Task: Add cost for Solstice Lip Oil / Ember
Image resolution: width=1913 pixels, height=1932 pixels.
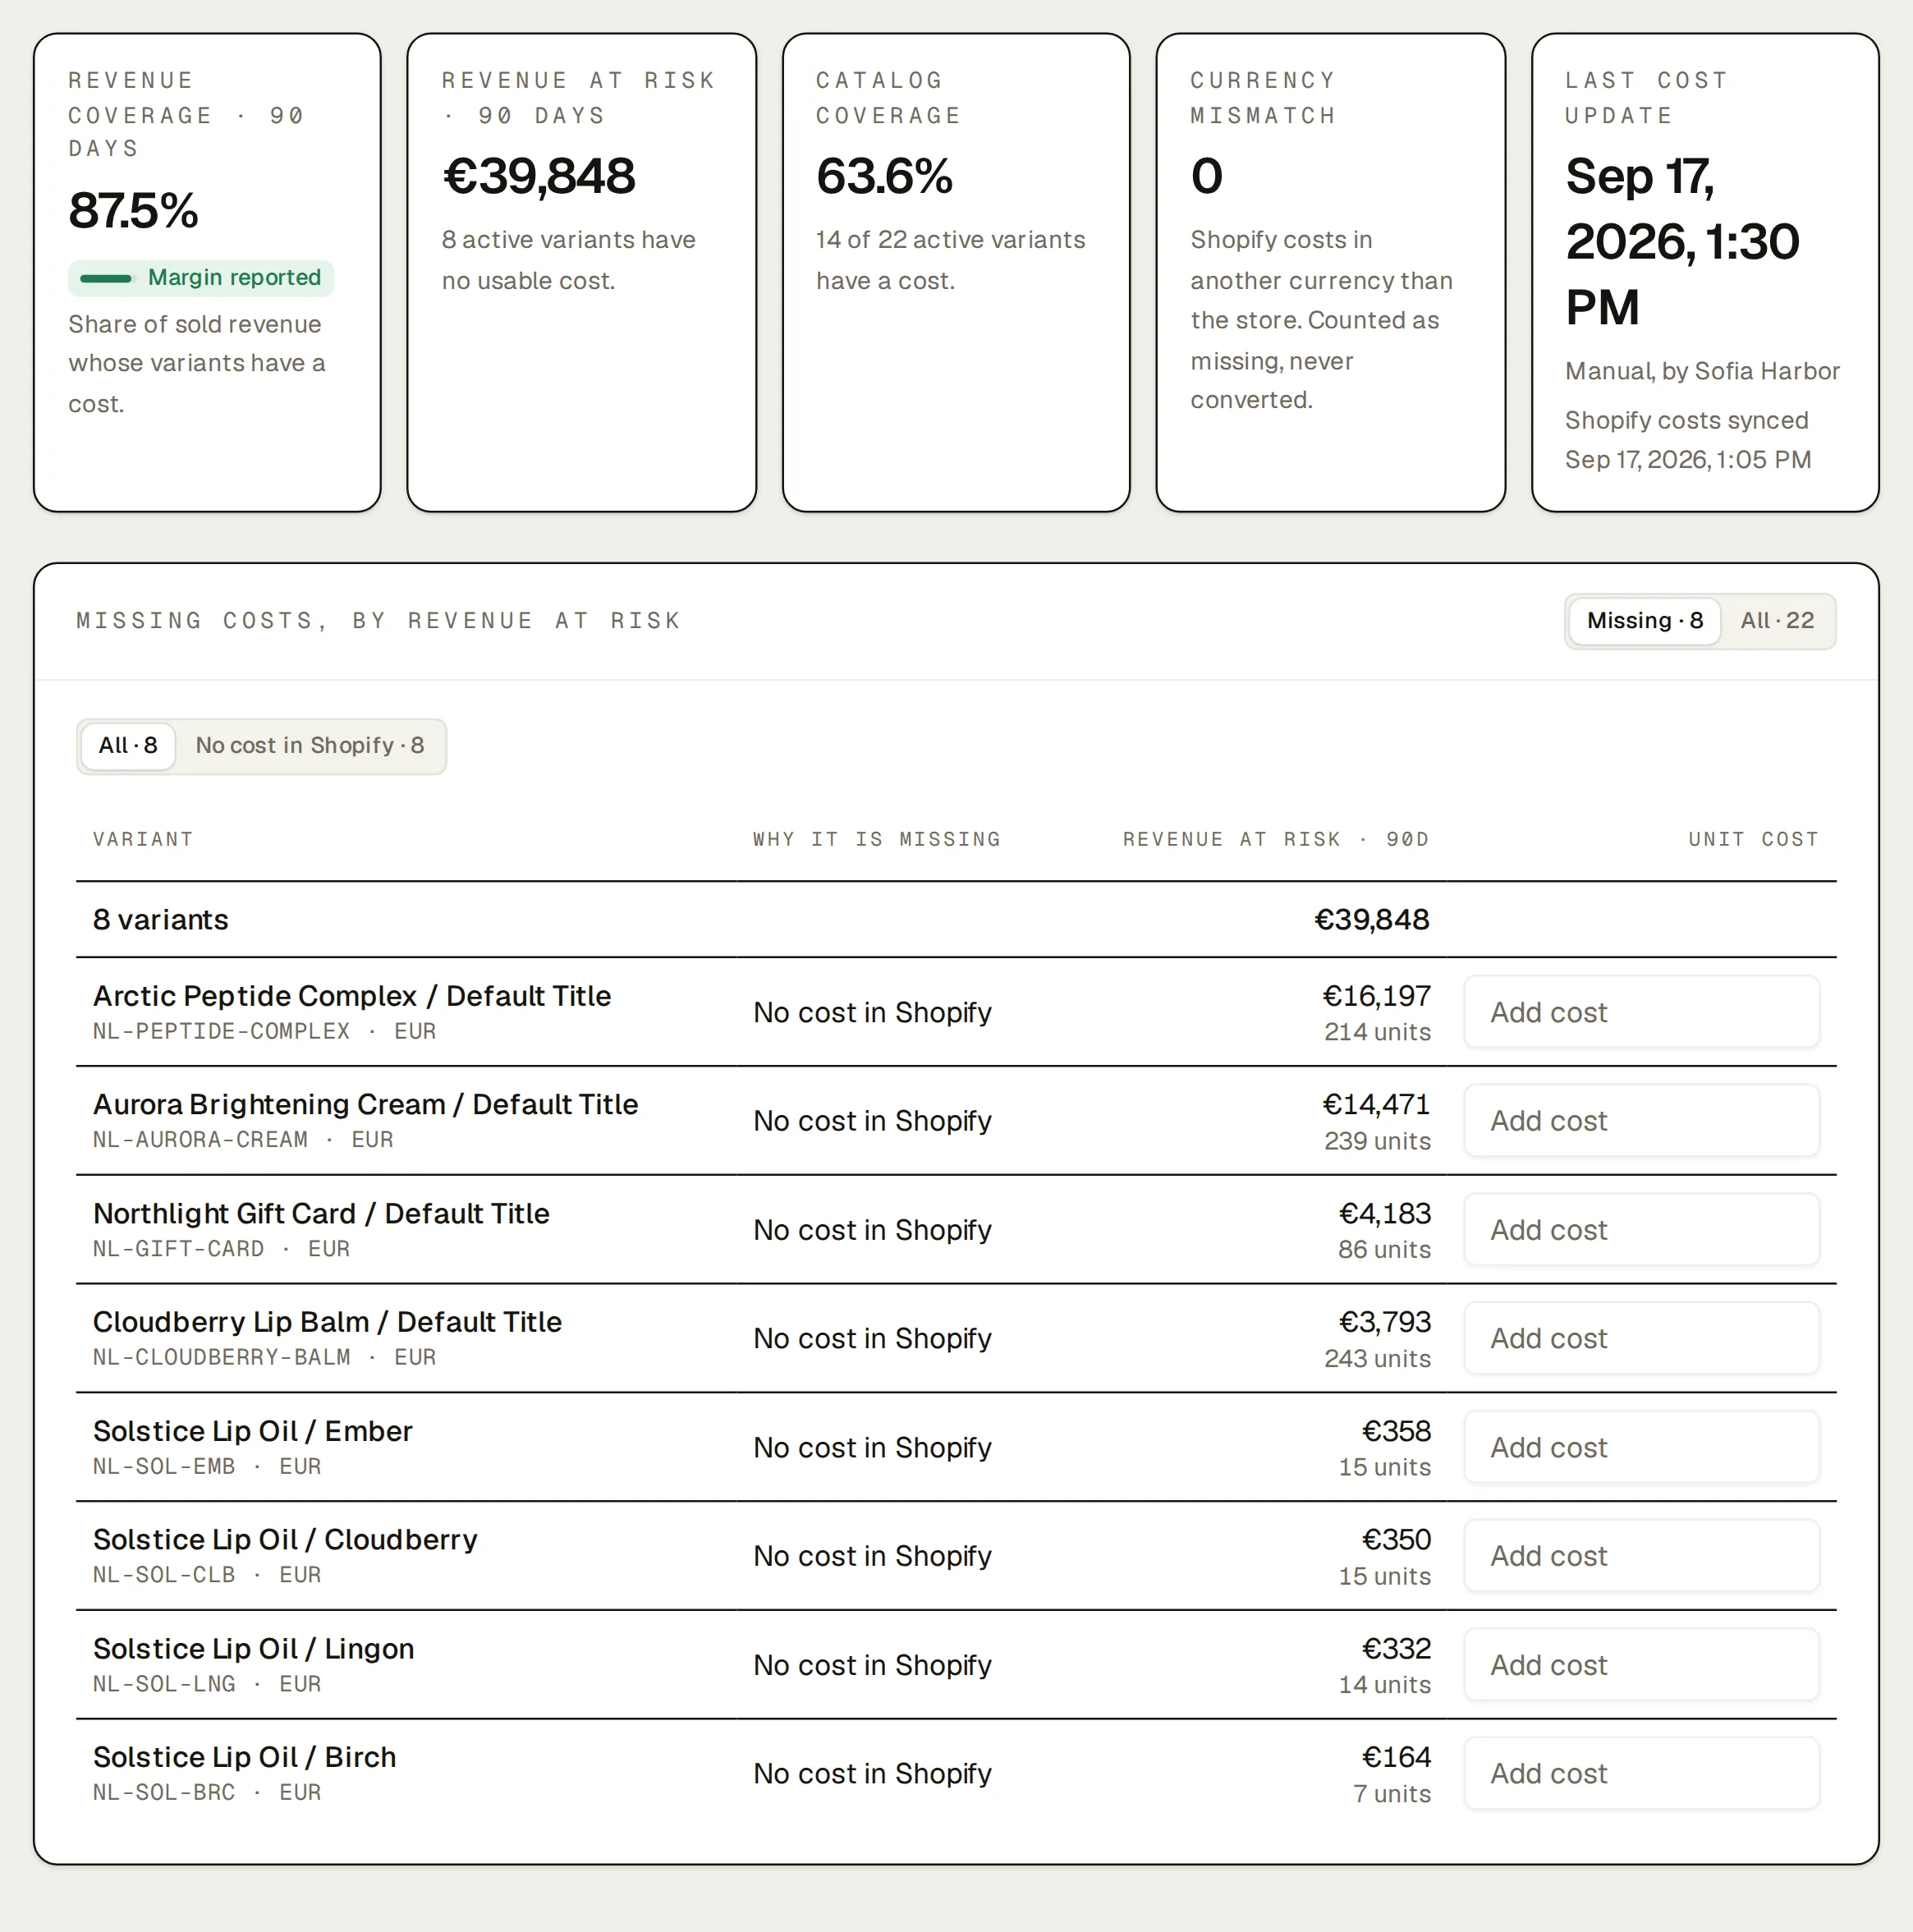Action: (x=1641, y=1447)
